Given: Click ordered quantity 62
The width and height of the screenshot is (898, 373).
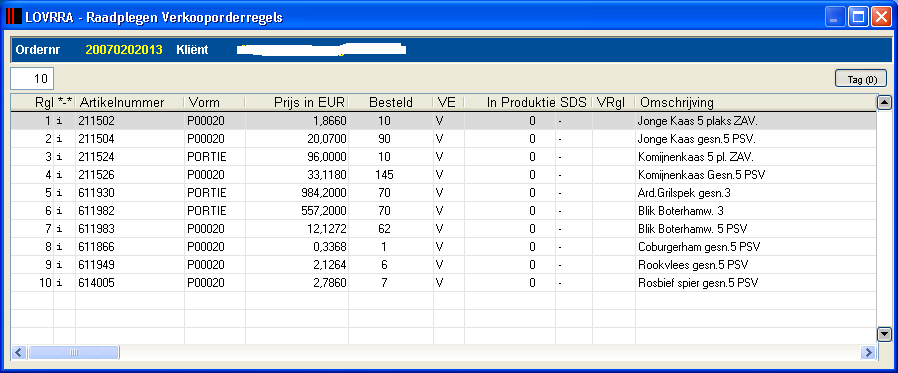Looking at the screenshot, I should point(384,229).
